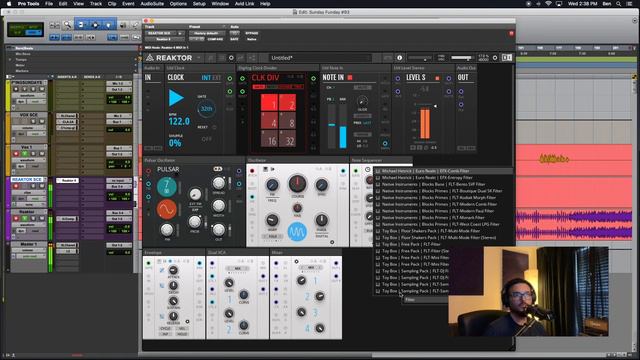Viewport: 640px width, 360px height.
Task: Click Envelope CYCLE button
Action: (x=165, y=328)
